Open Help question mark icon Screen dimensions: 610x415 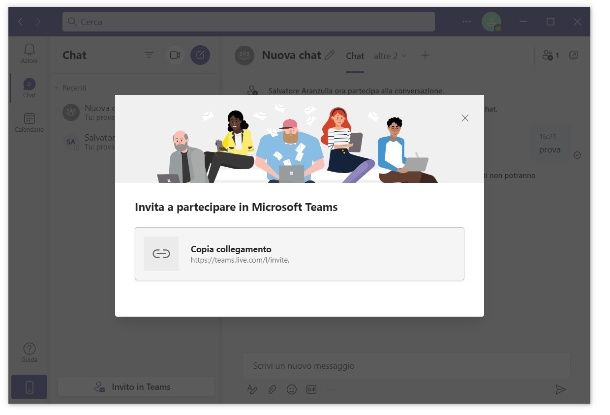click(29, 352)
